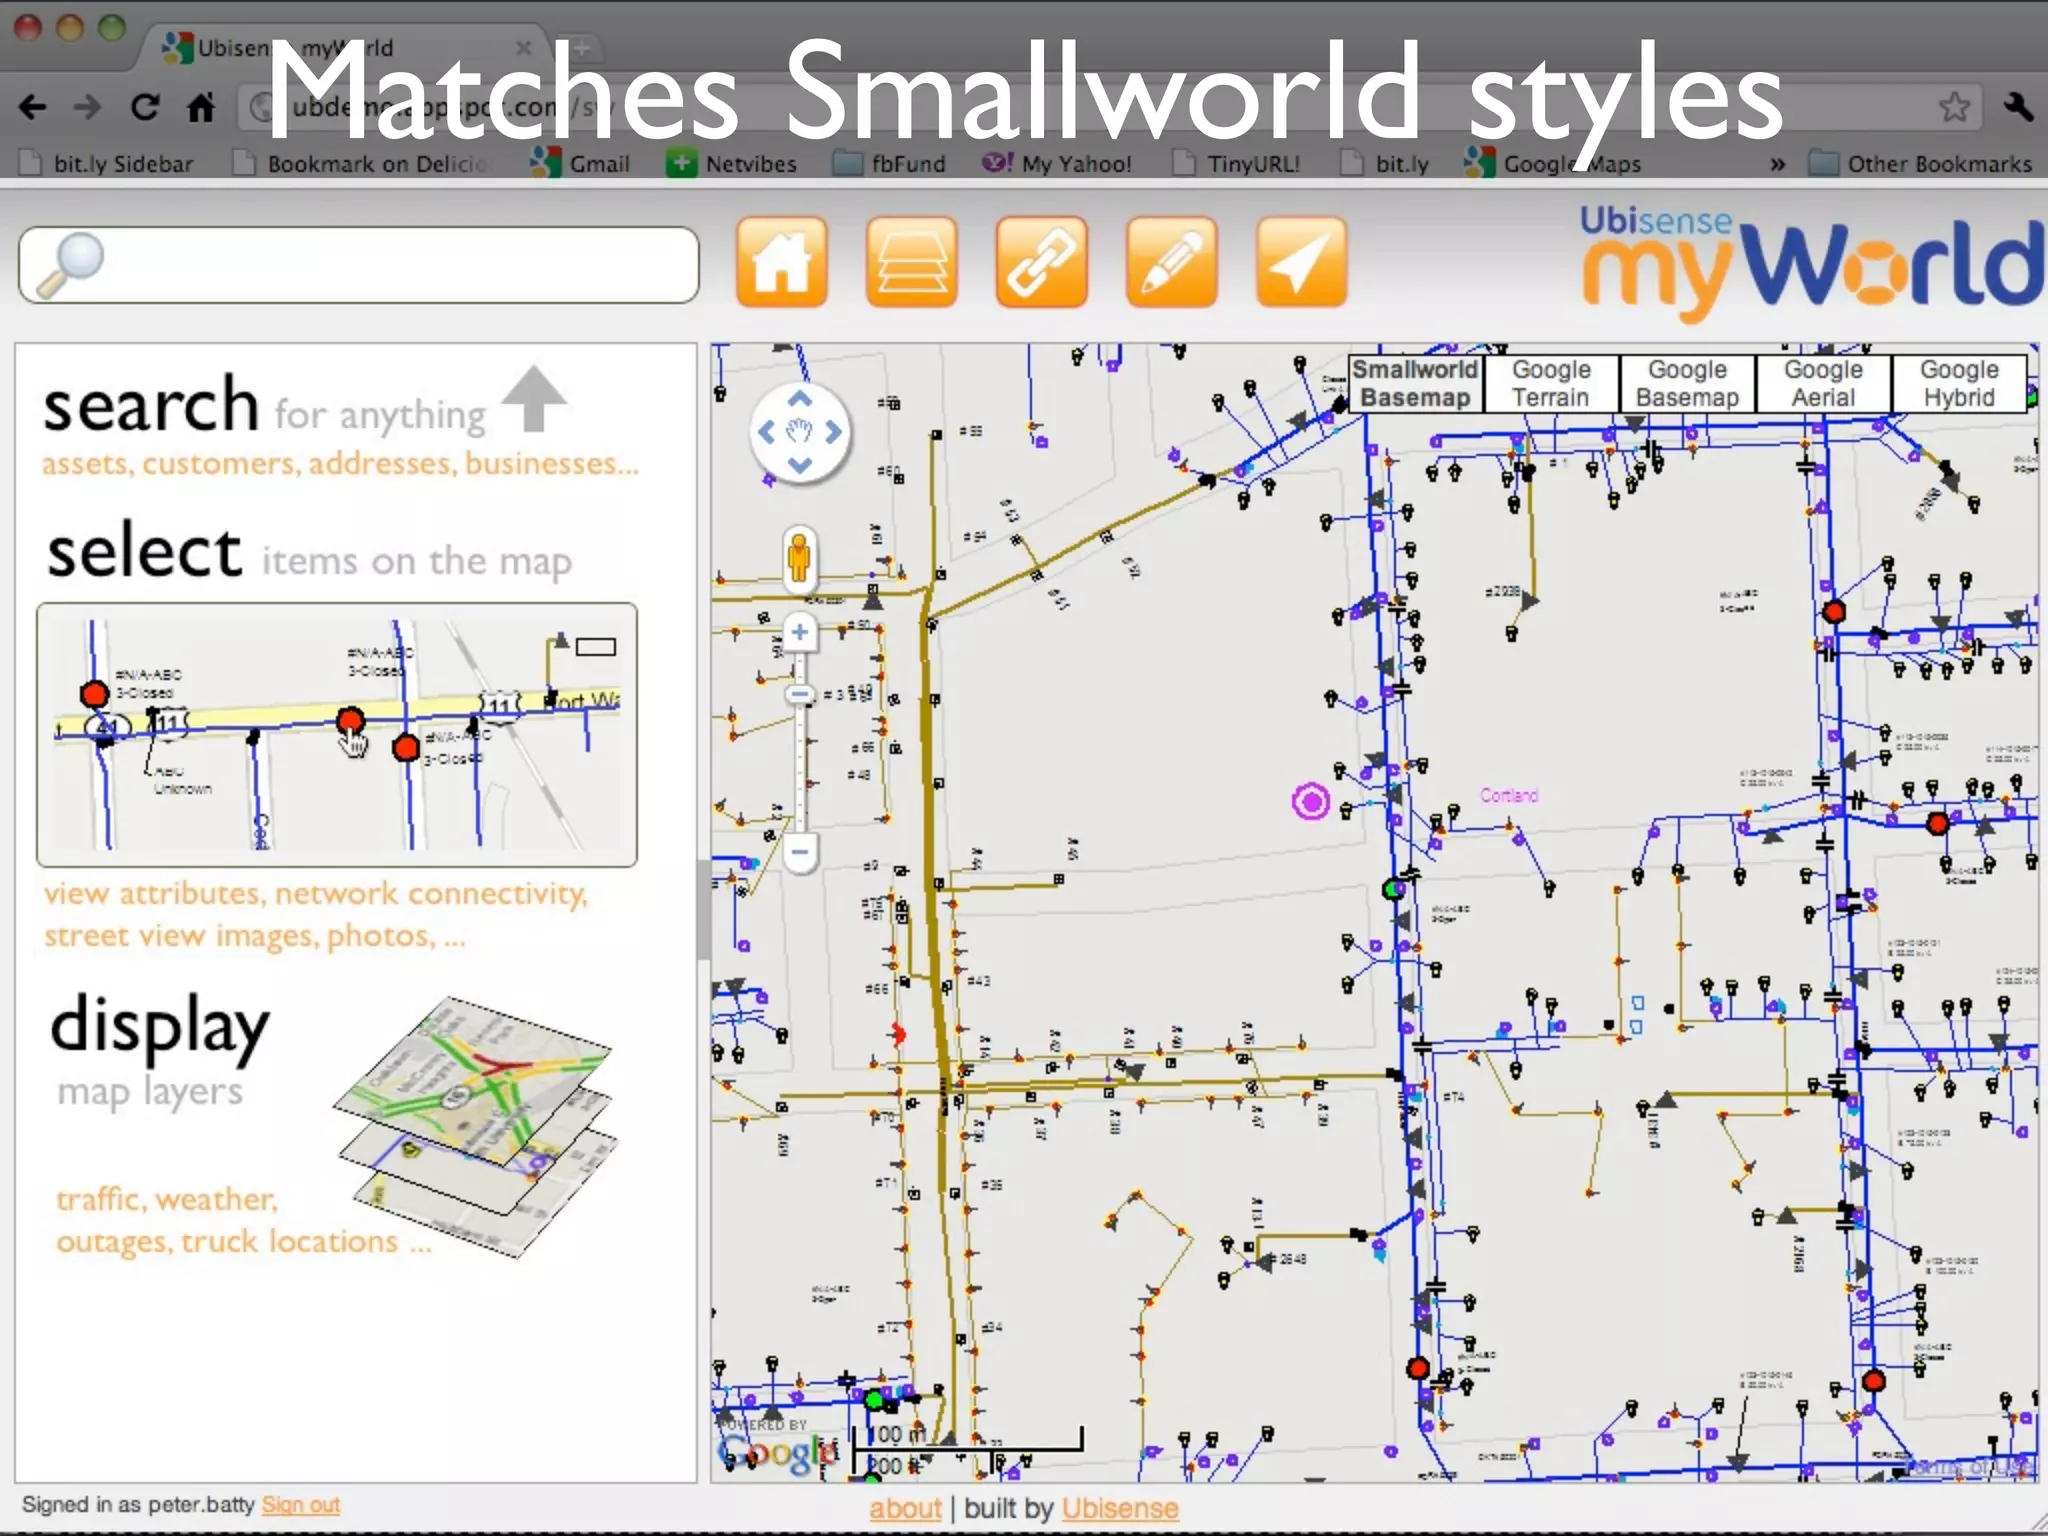Open the Google Maps bookmark
The width and height of the screenshot is (2048, 1536).
point(1553,163)
